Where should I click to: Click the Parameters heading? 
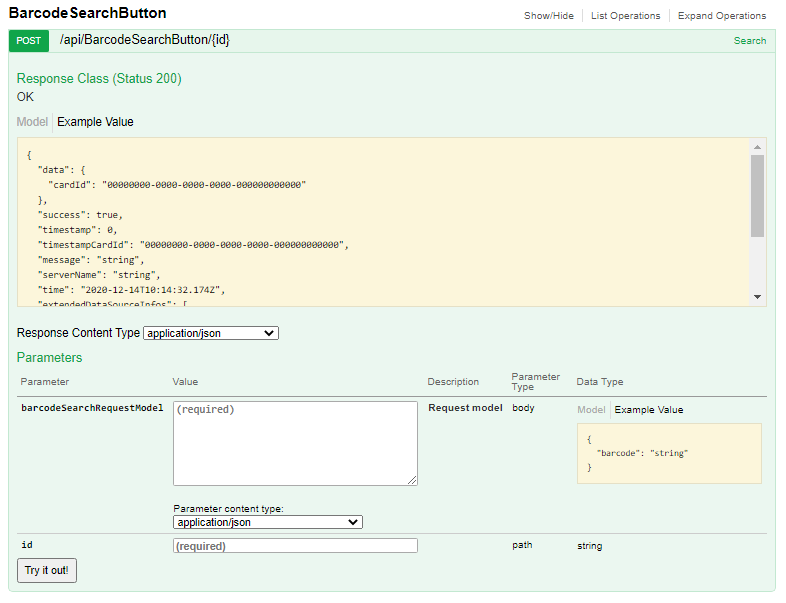coord(49,357)
